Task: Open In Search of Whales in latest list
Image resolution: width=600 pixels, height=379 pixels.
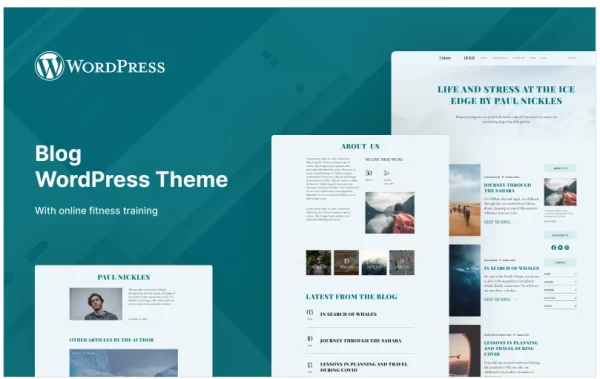Action: tap(349, 314)
